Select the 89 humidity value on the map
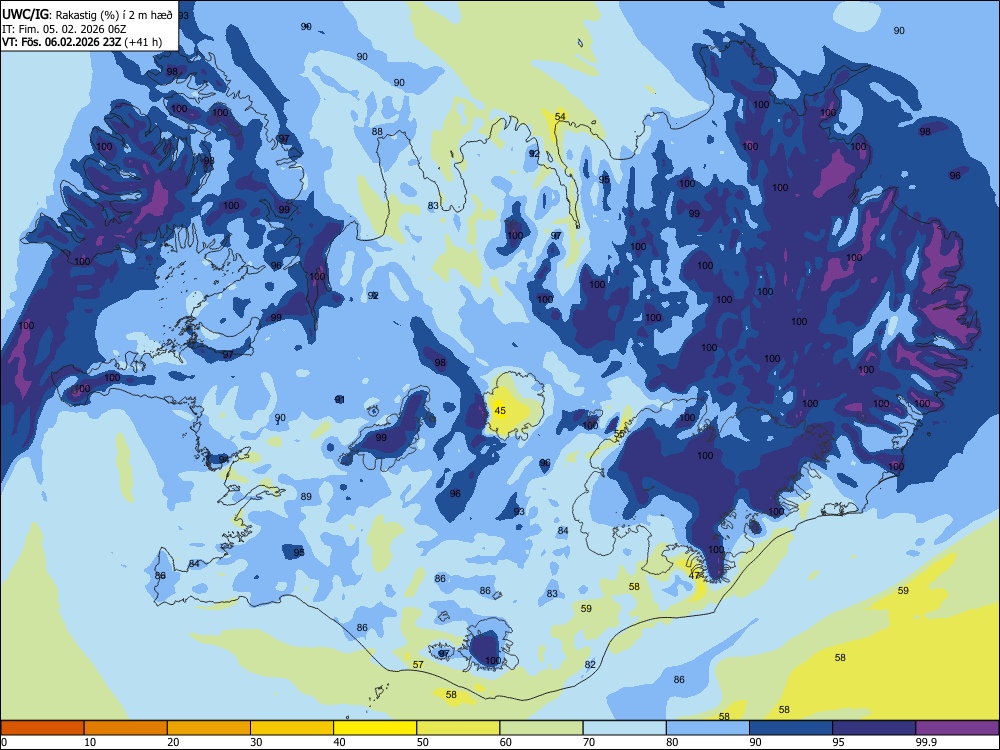Screen dimensions: 1000x750 click(306, 497)
